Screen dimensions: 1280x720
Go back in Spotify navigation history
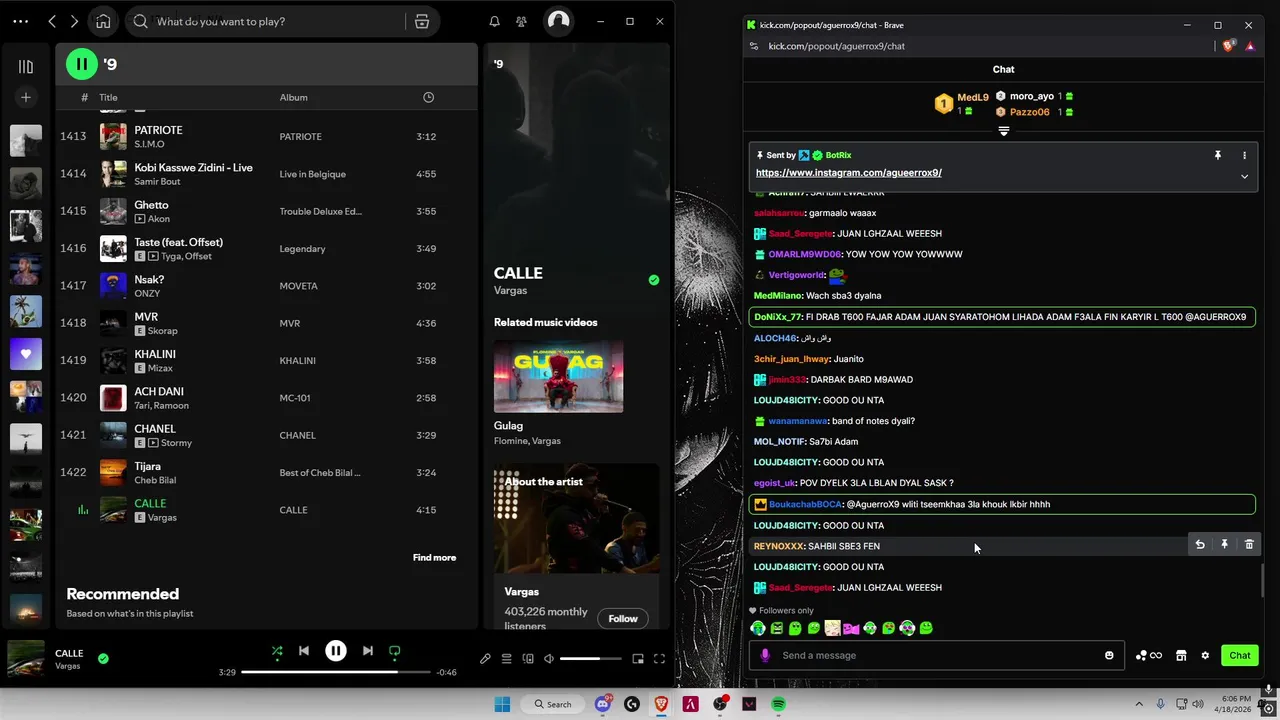[x=52, y=21]
